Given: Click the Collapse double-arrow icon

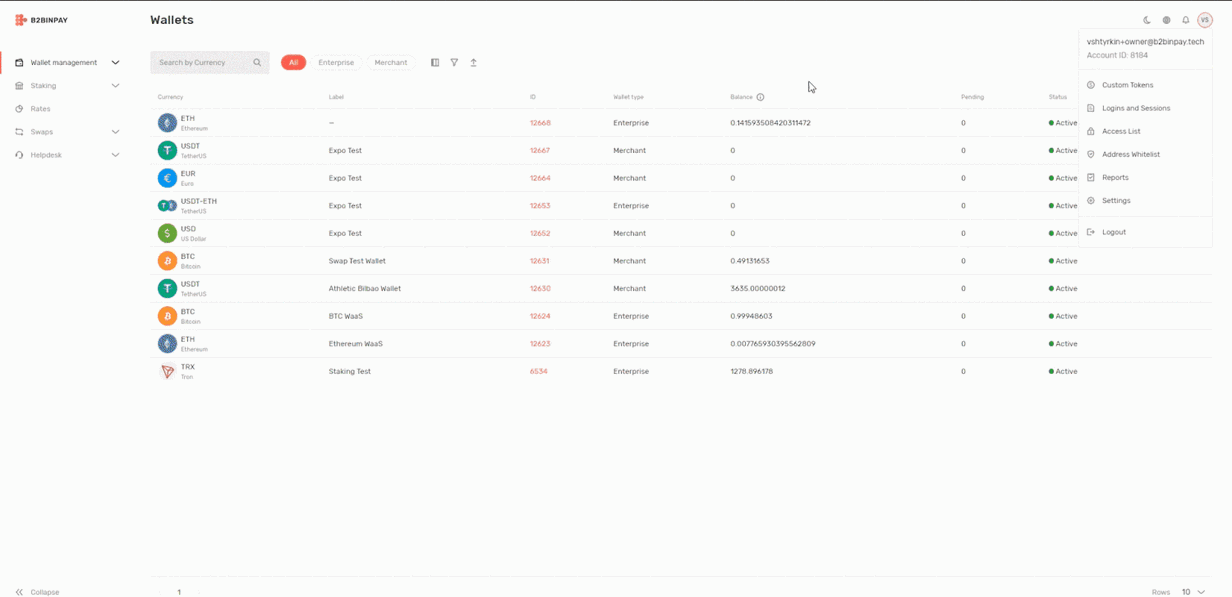Looking at the screenshot, I should tap(19, 592).
